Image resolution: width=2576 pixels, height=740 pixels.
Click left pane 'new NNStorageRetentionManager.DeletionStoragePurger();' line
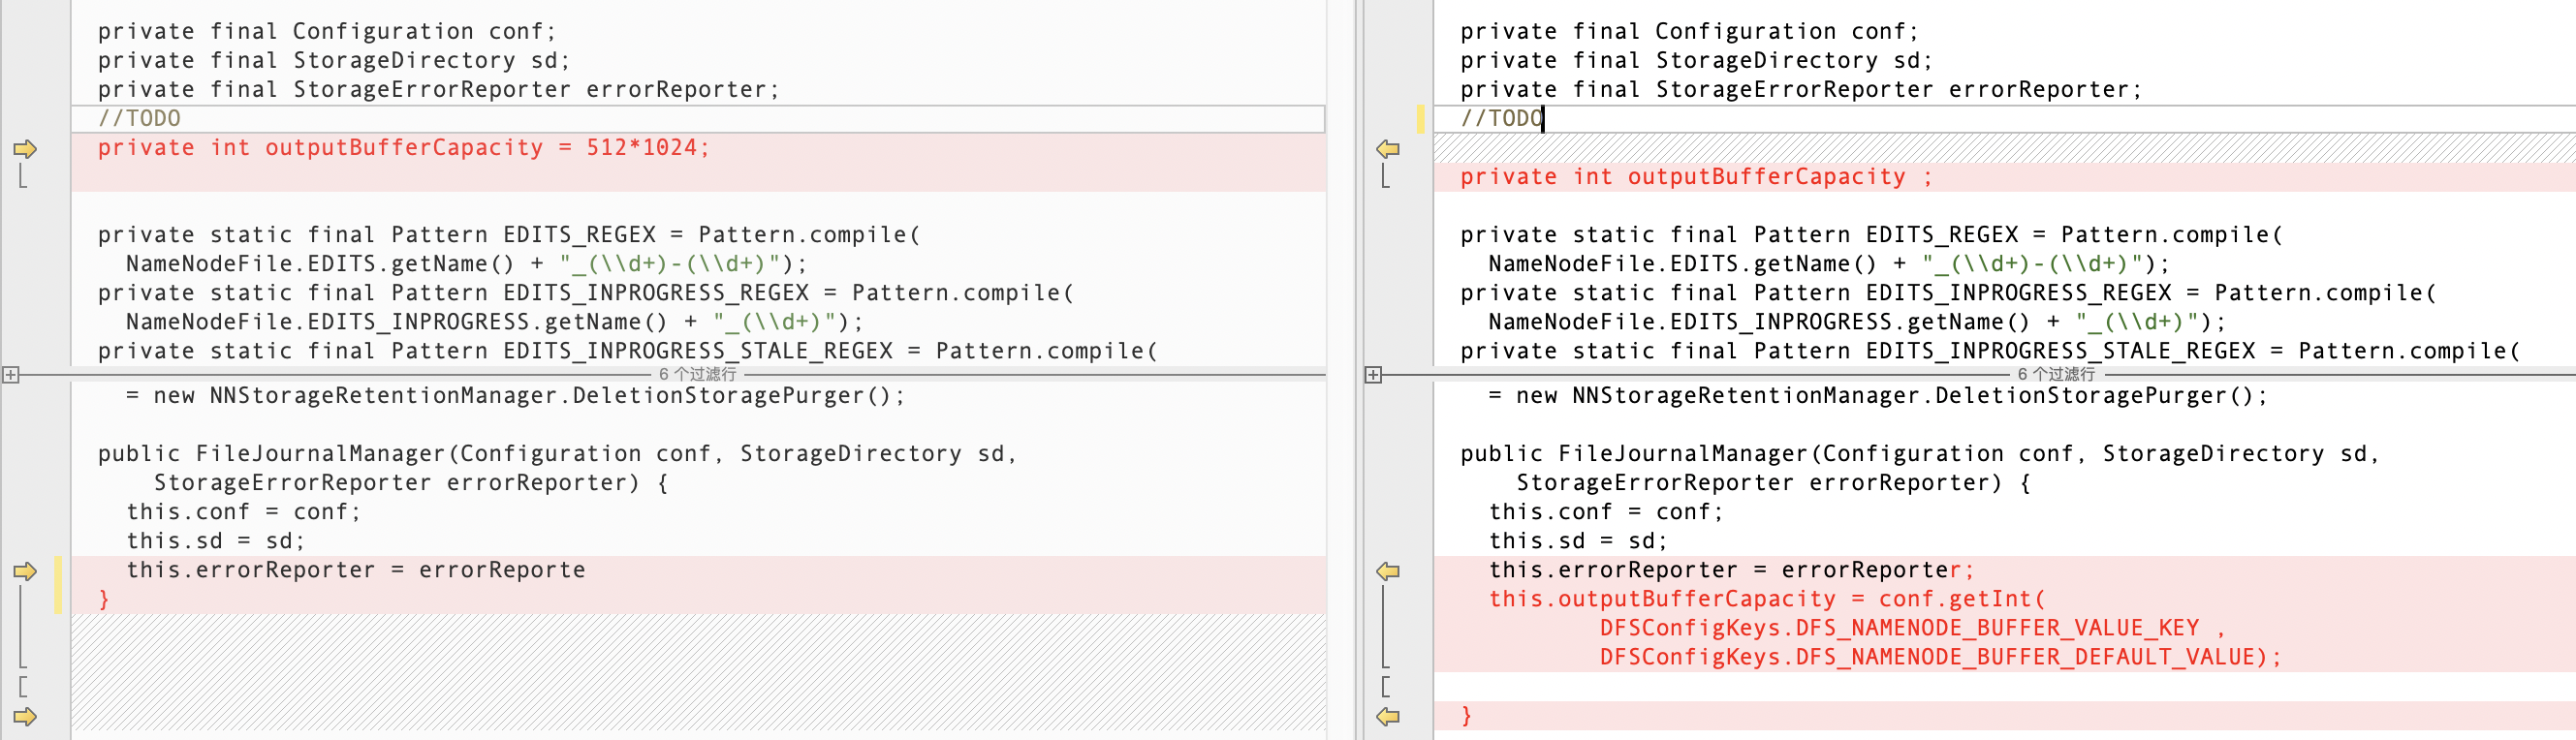pyautogui.click(x=515, y=396)
